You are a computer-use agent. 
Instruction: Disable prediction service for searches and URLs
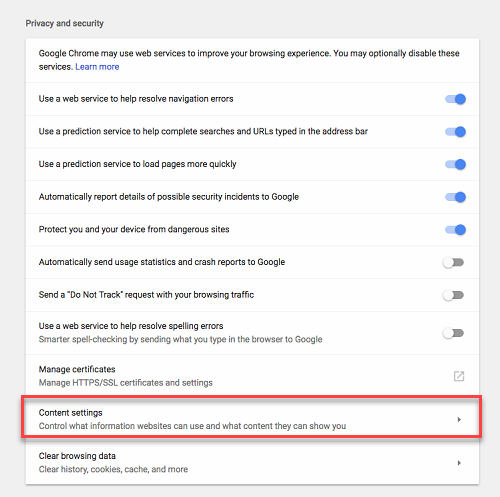point(455,132)
